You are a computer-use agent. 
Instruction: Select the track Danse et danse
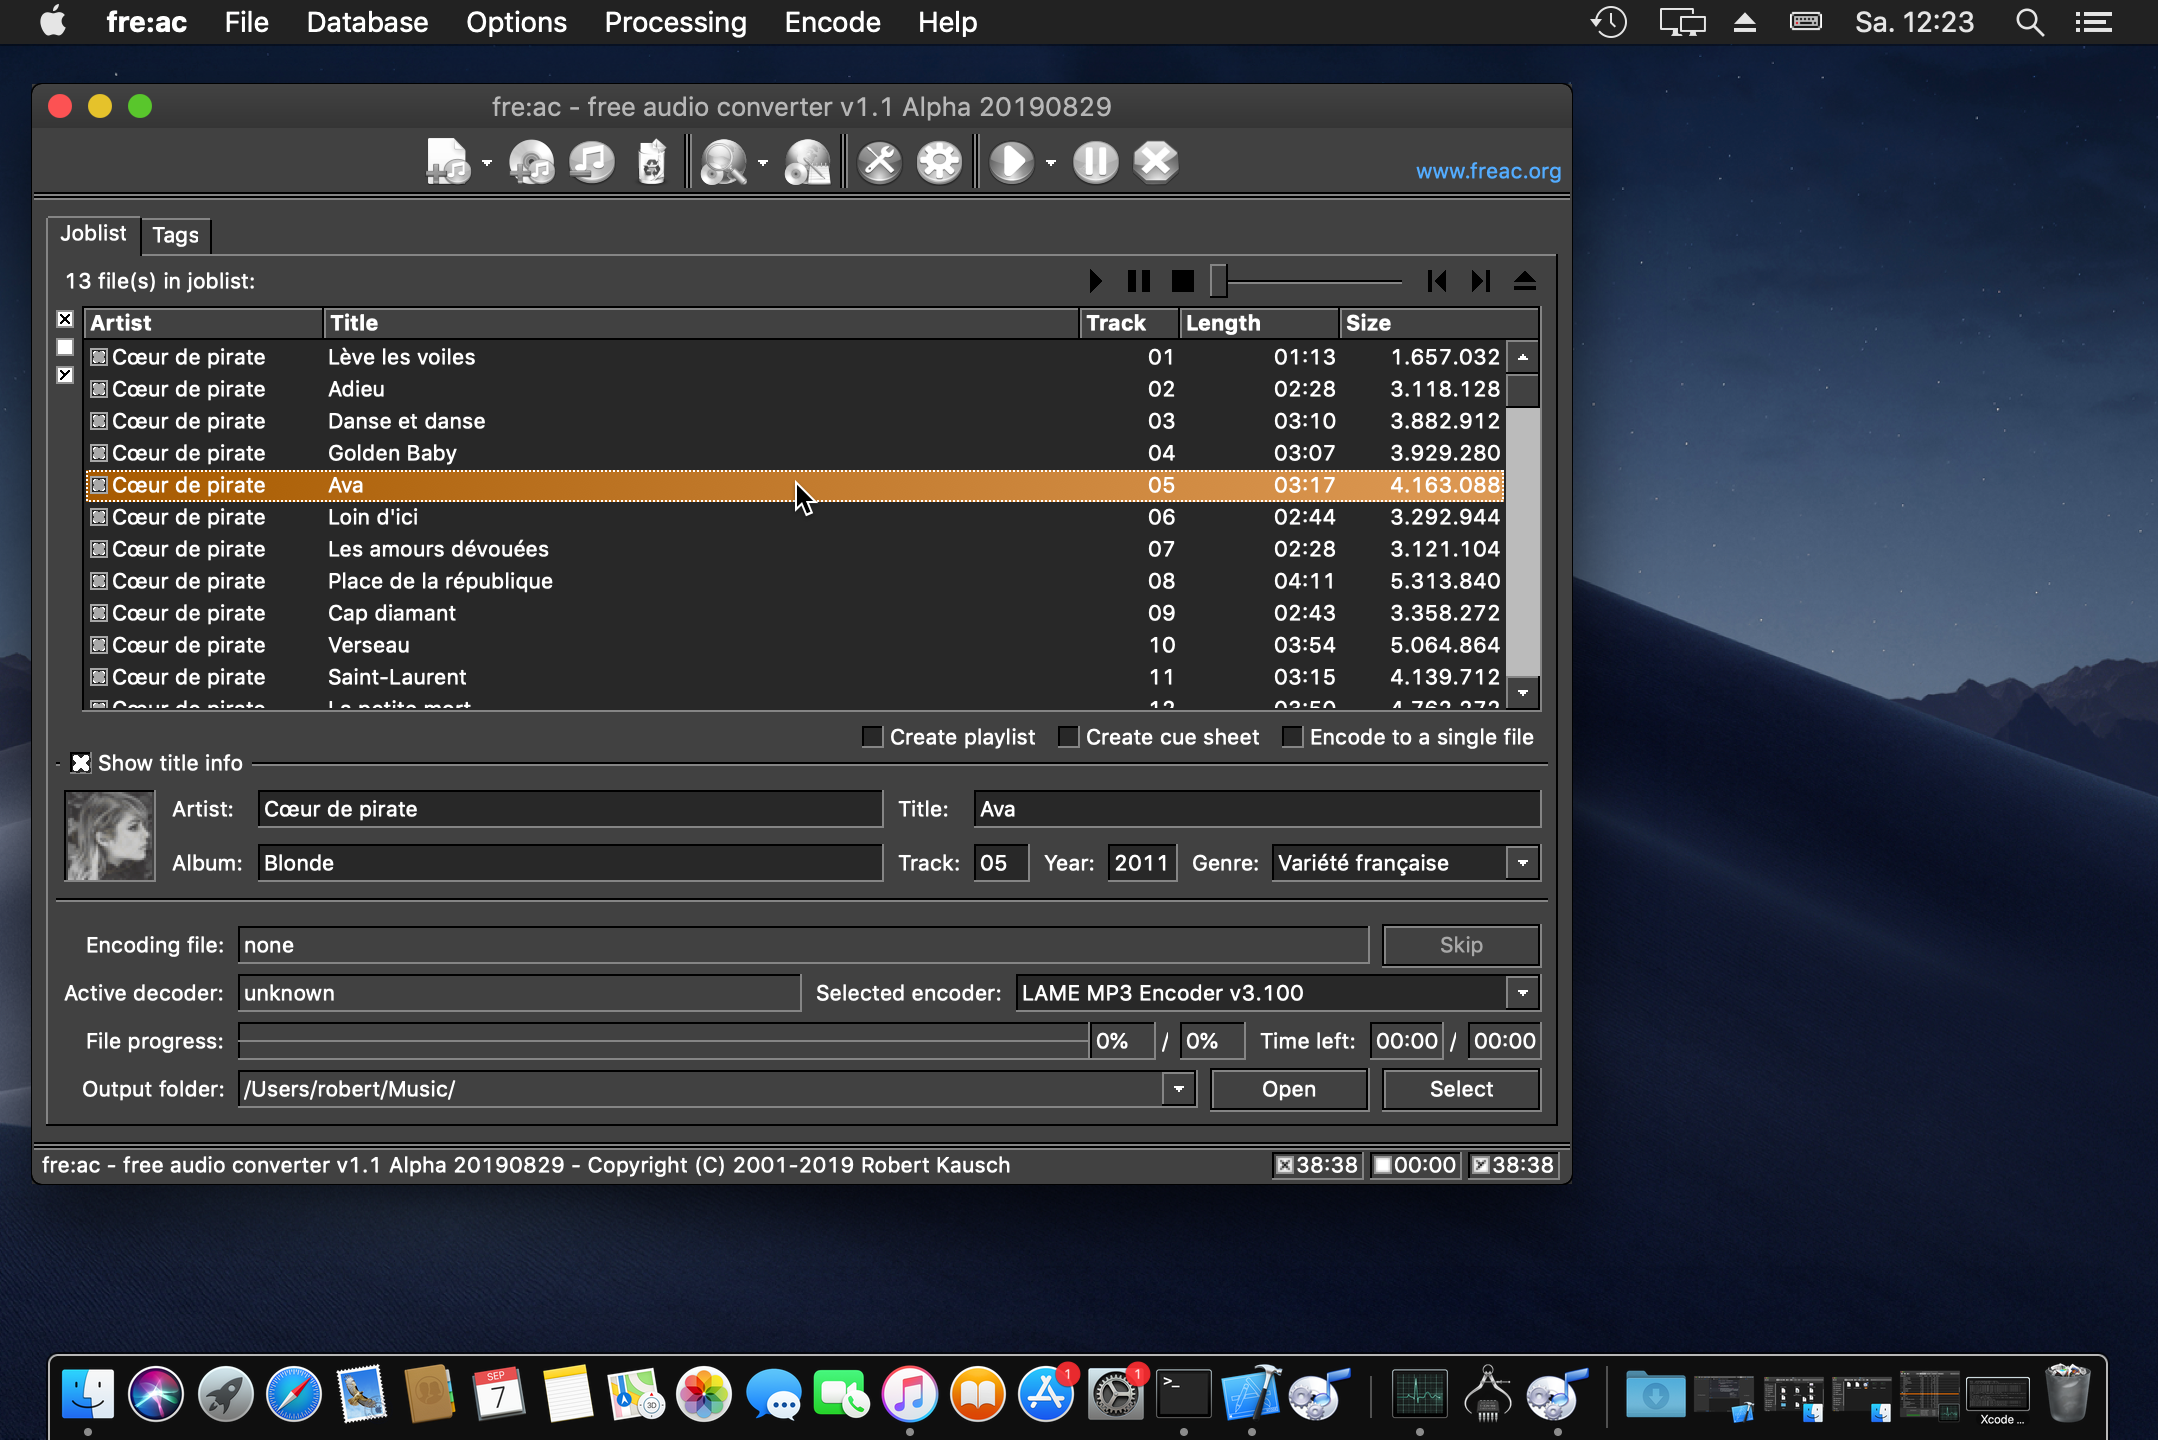[795, 421]
